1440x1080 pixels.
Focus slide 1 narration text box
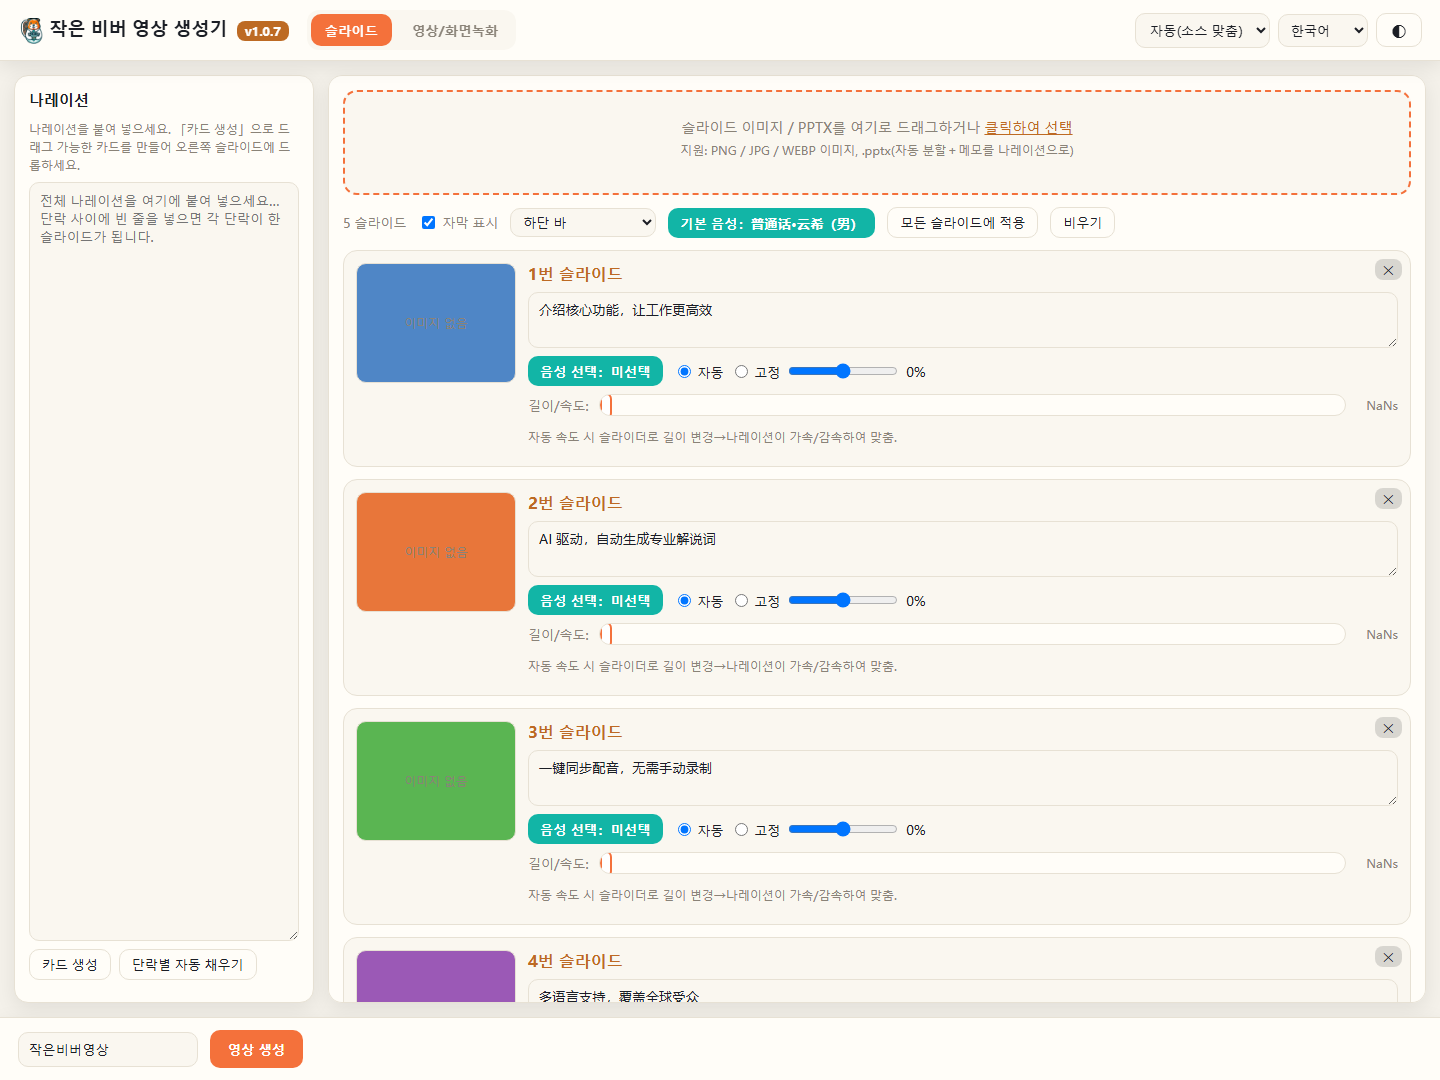963,320
